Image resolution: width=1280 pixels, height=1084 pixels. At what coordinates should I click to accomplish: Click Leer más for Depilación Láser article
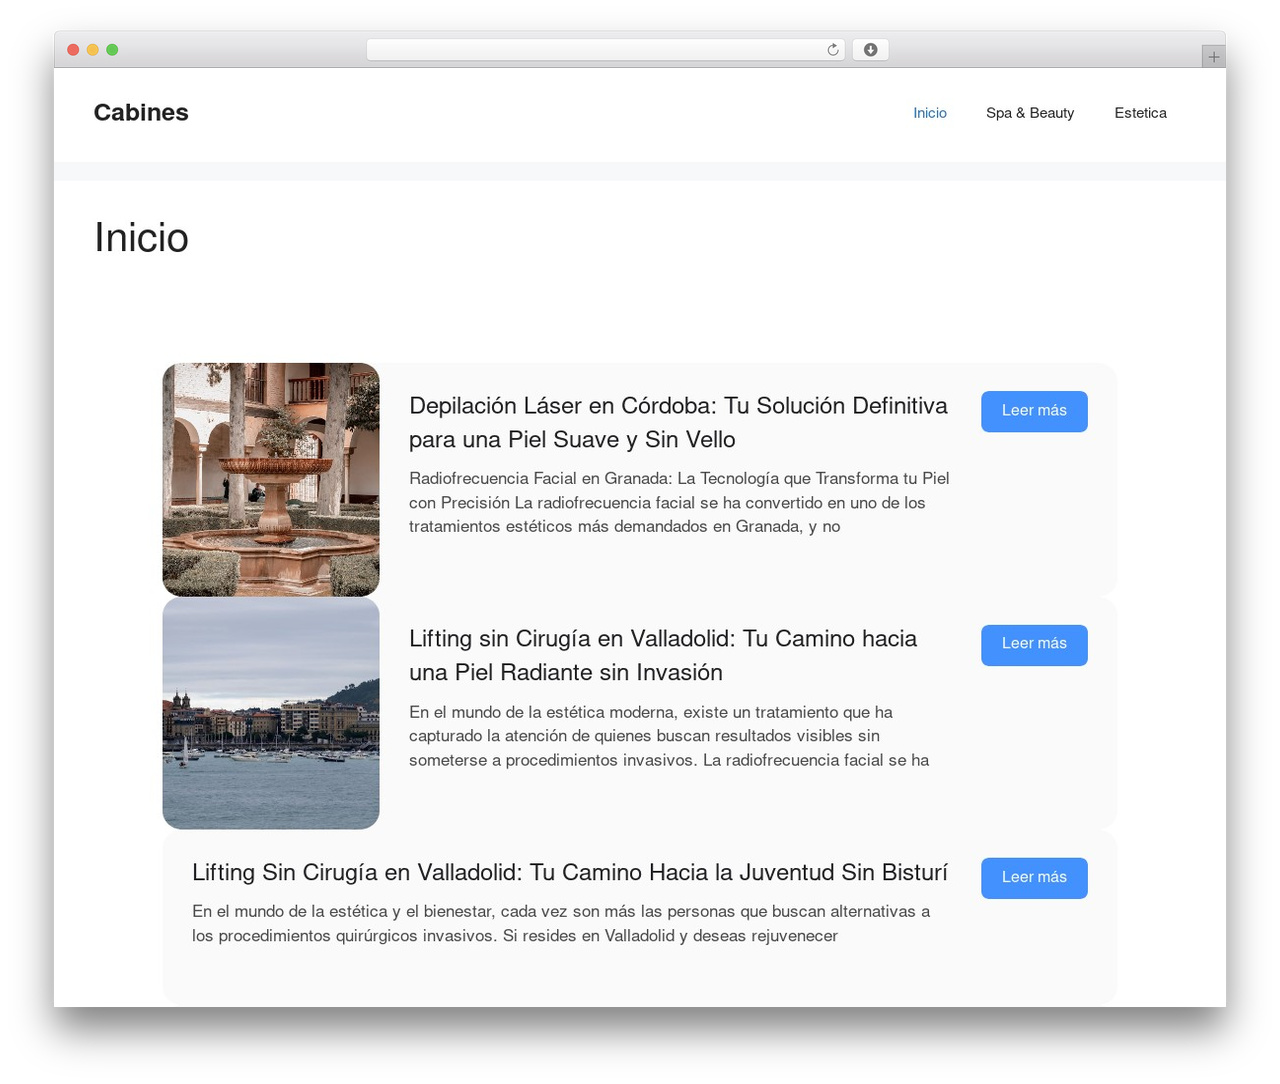(1034, 411)
